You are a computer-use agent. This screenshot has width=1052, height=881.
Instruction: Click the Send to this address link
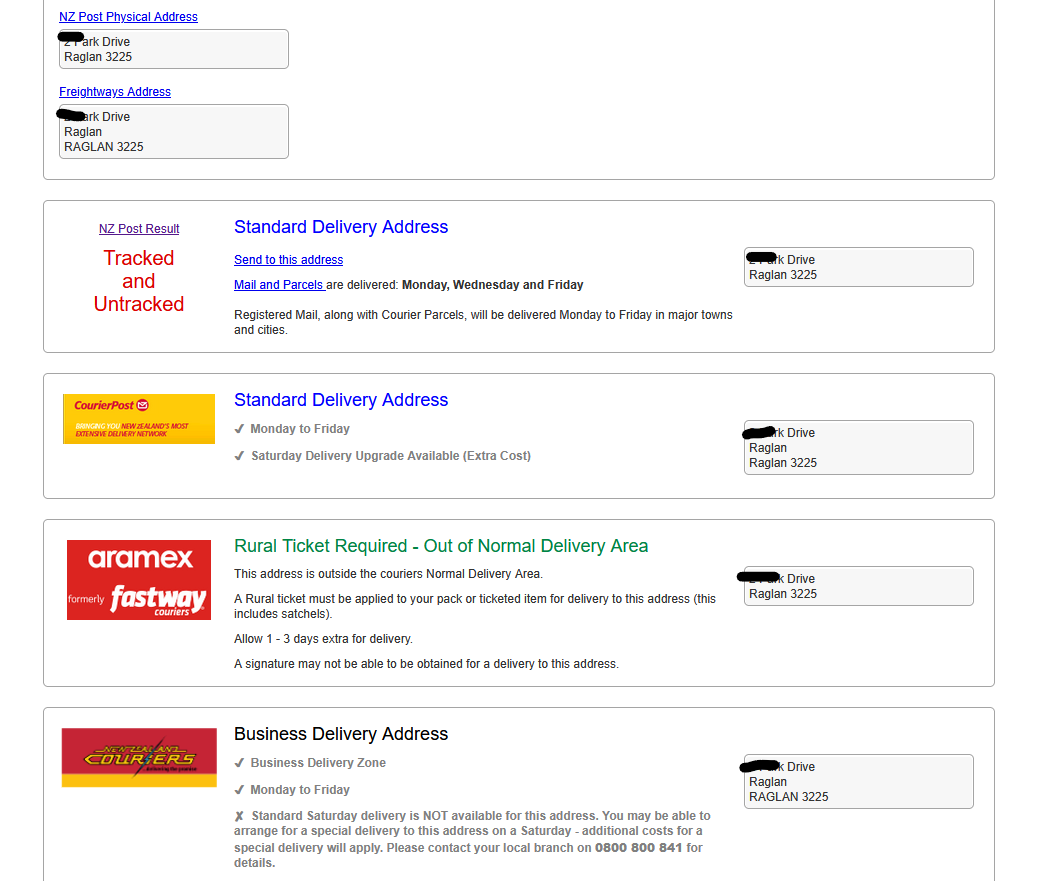(x=288, y=260)
